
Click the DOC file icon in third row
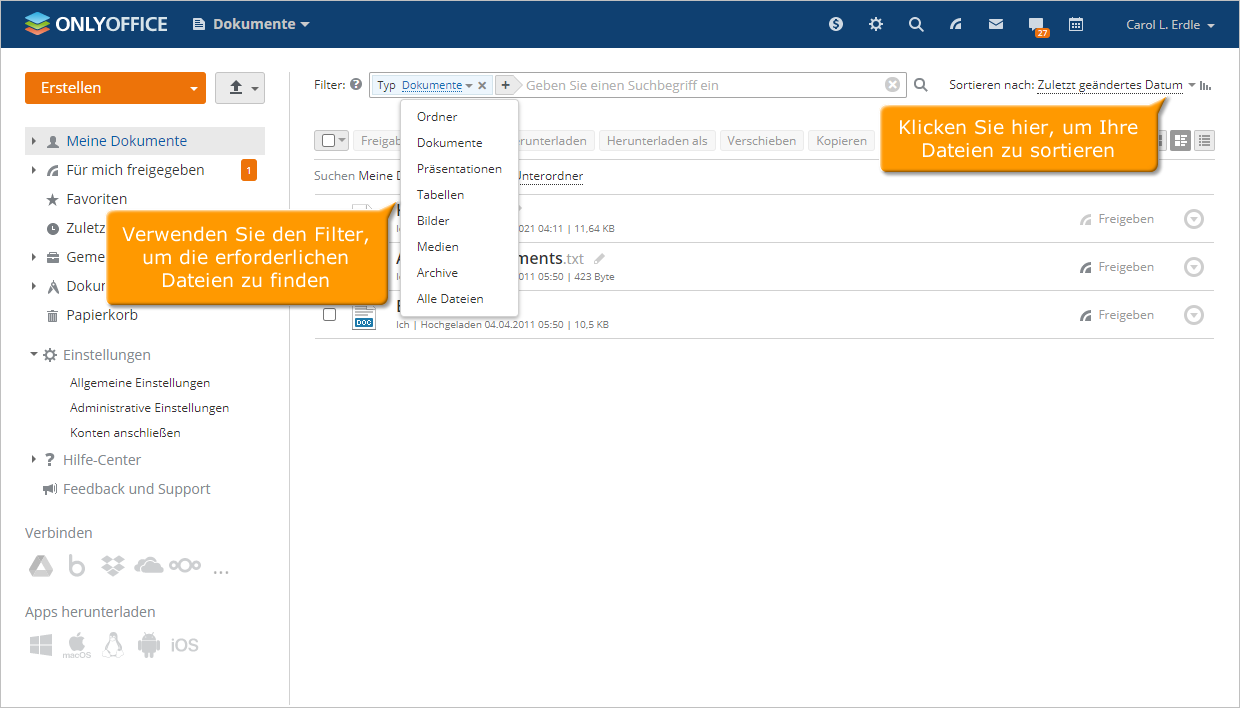(364, 316)
